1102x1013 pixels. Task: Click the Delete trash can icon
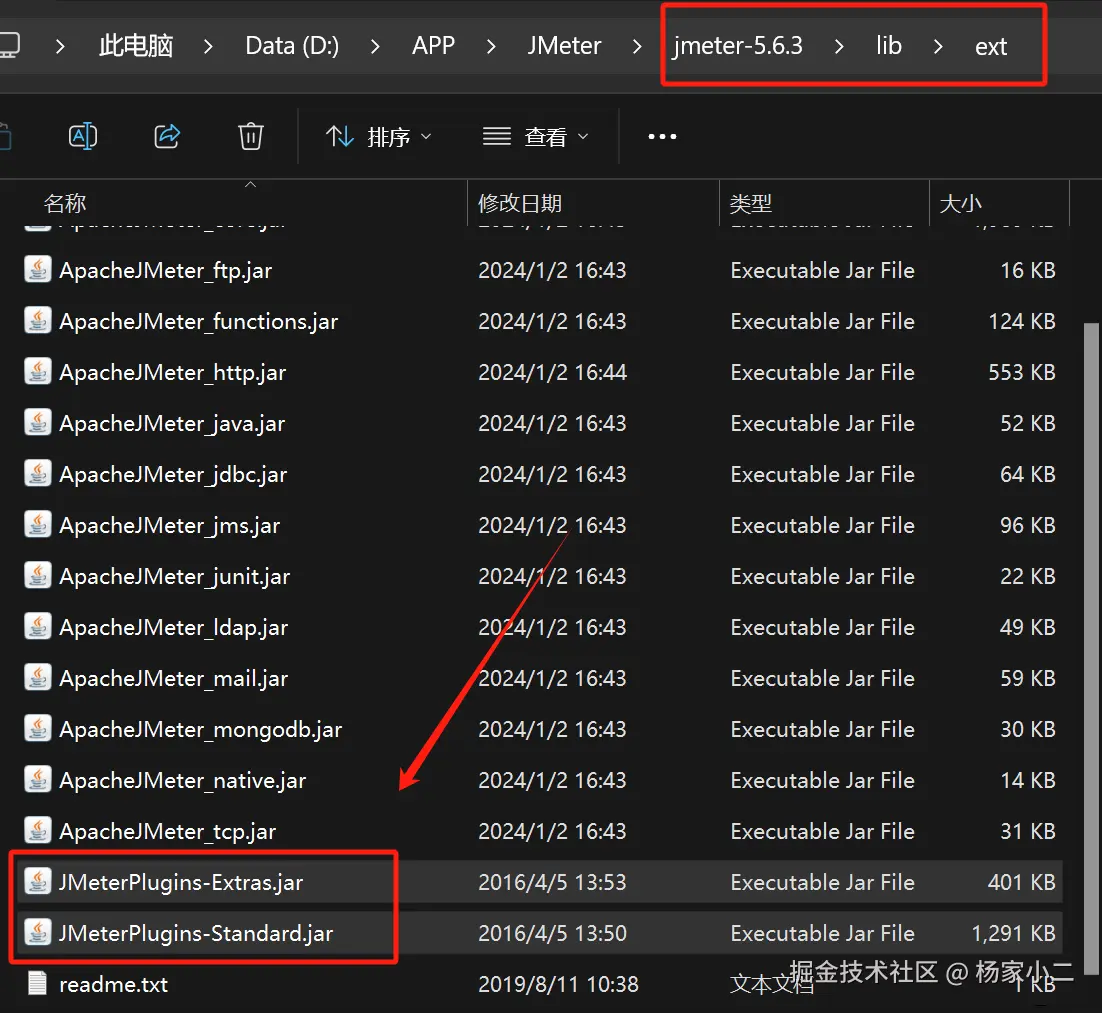click(251, 136)
